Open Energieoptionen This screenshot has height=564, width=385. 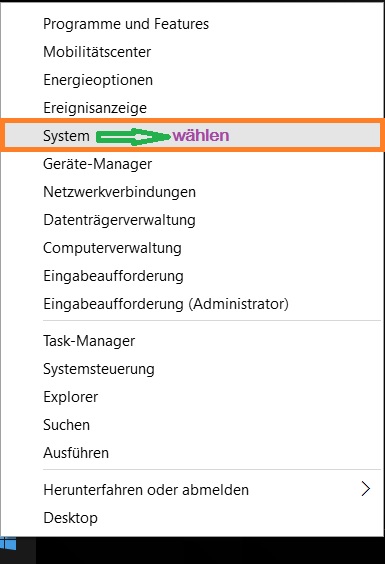click(x=98, y=80)
